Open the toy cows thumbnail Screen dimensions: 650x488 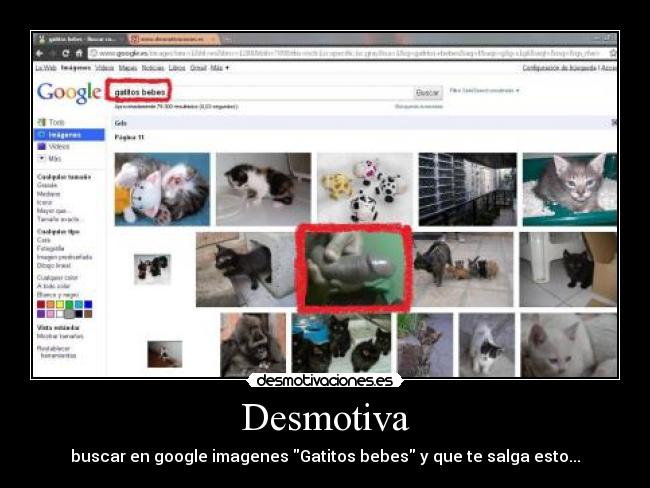365,189
